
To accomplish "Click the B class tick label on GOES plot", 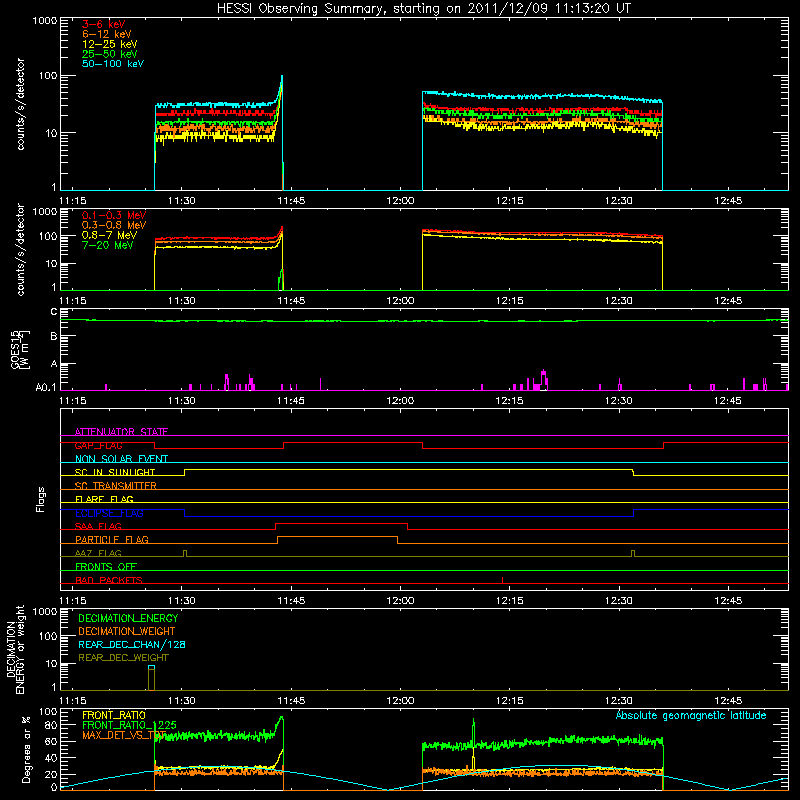I will tap(54, 336).
